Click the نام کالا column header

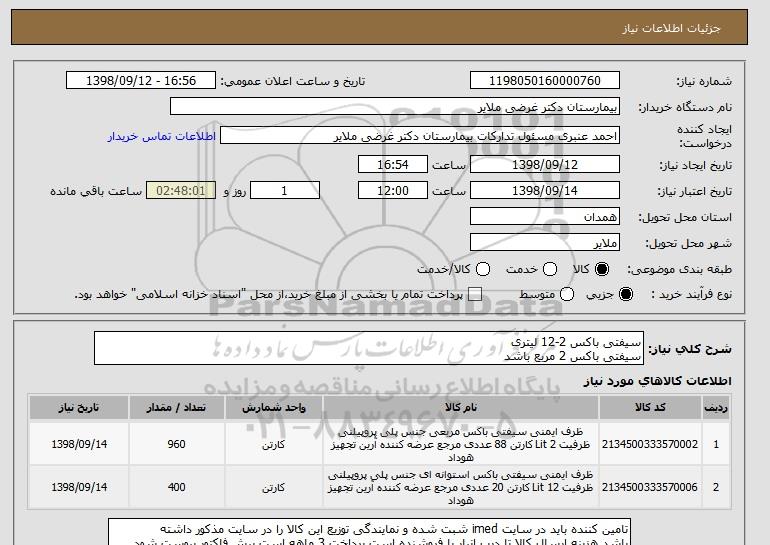(x=461, y=408)
